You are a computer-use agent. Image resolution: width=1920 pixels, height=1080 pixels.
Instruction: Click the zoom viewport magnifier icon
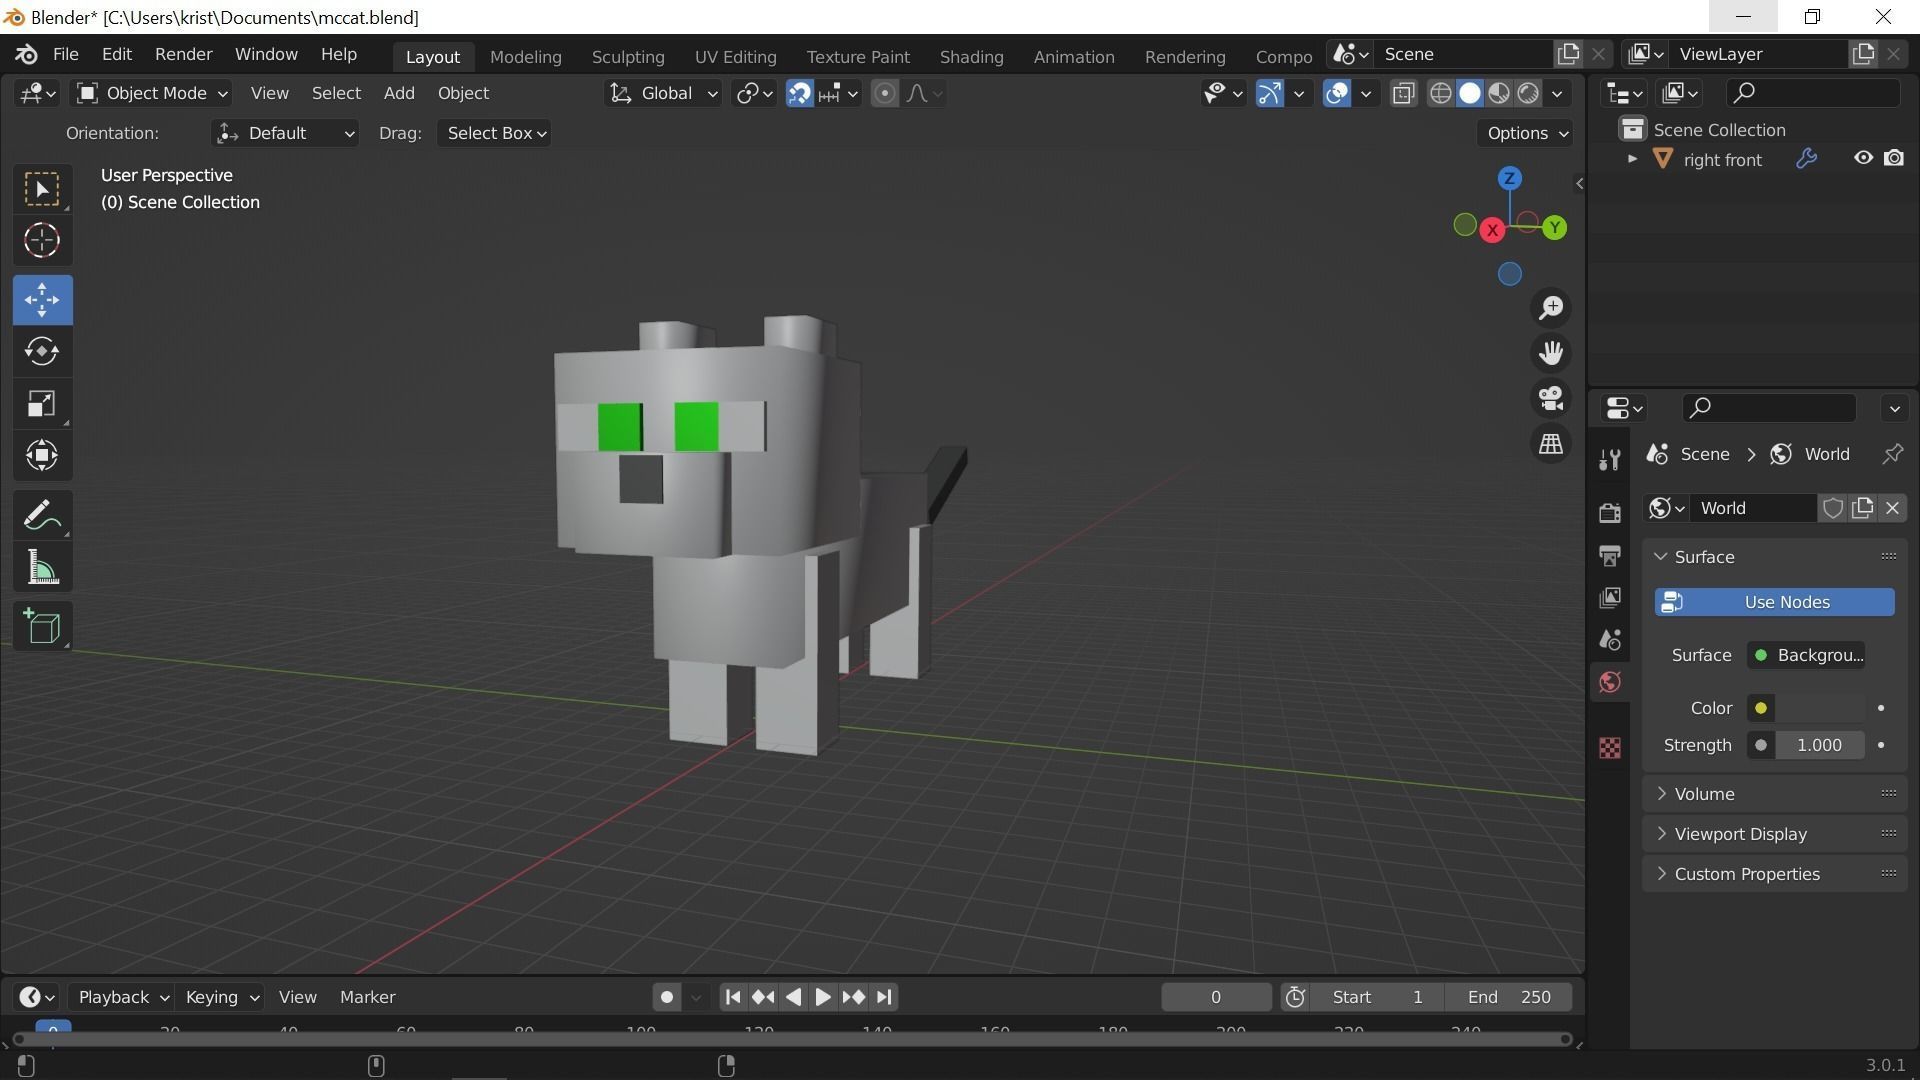(1551, 308)
